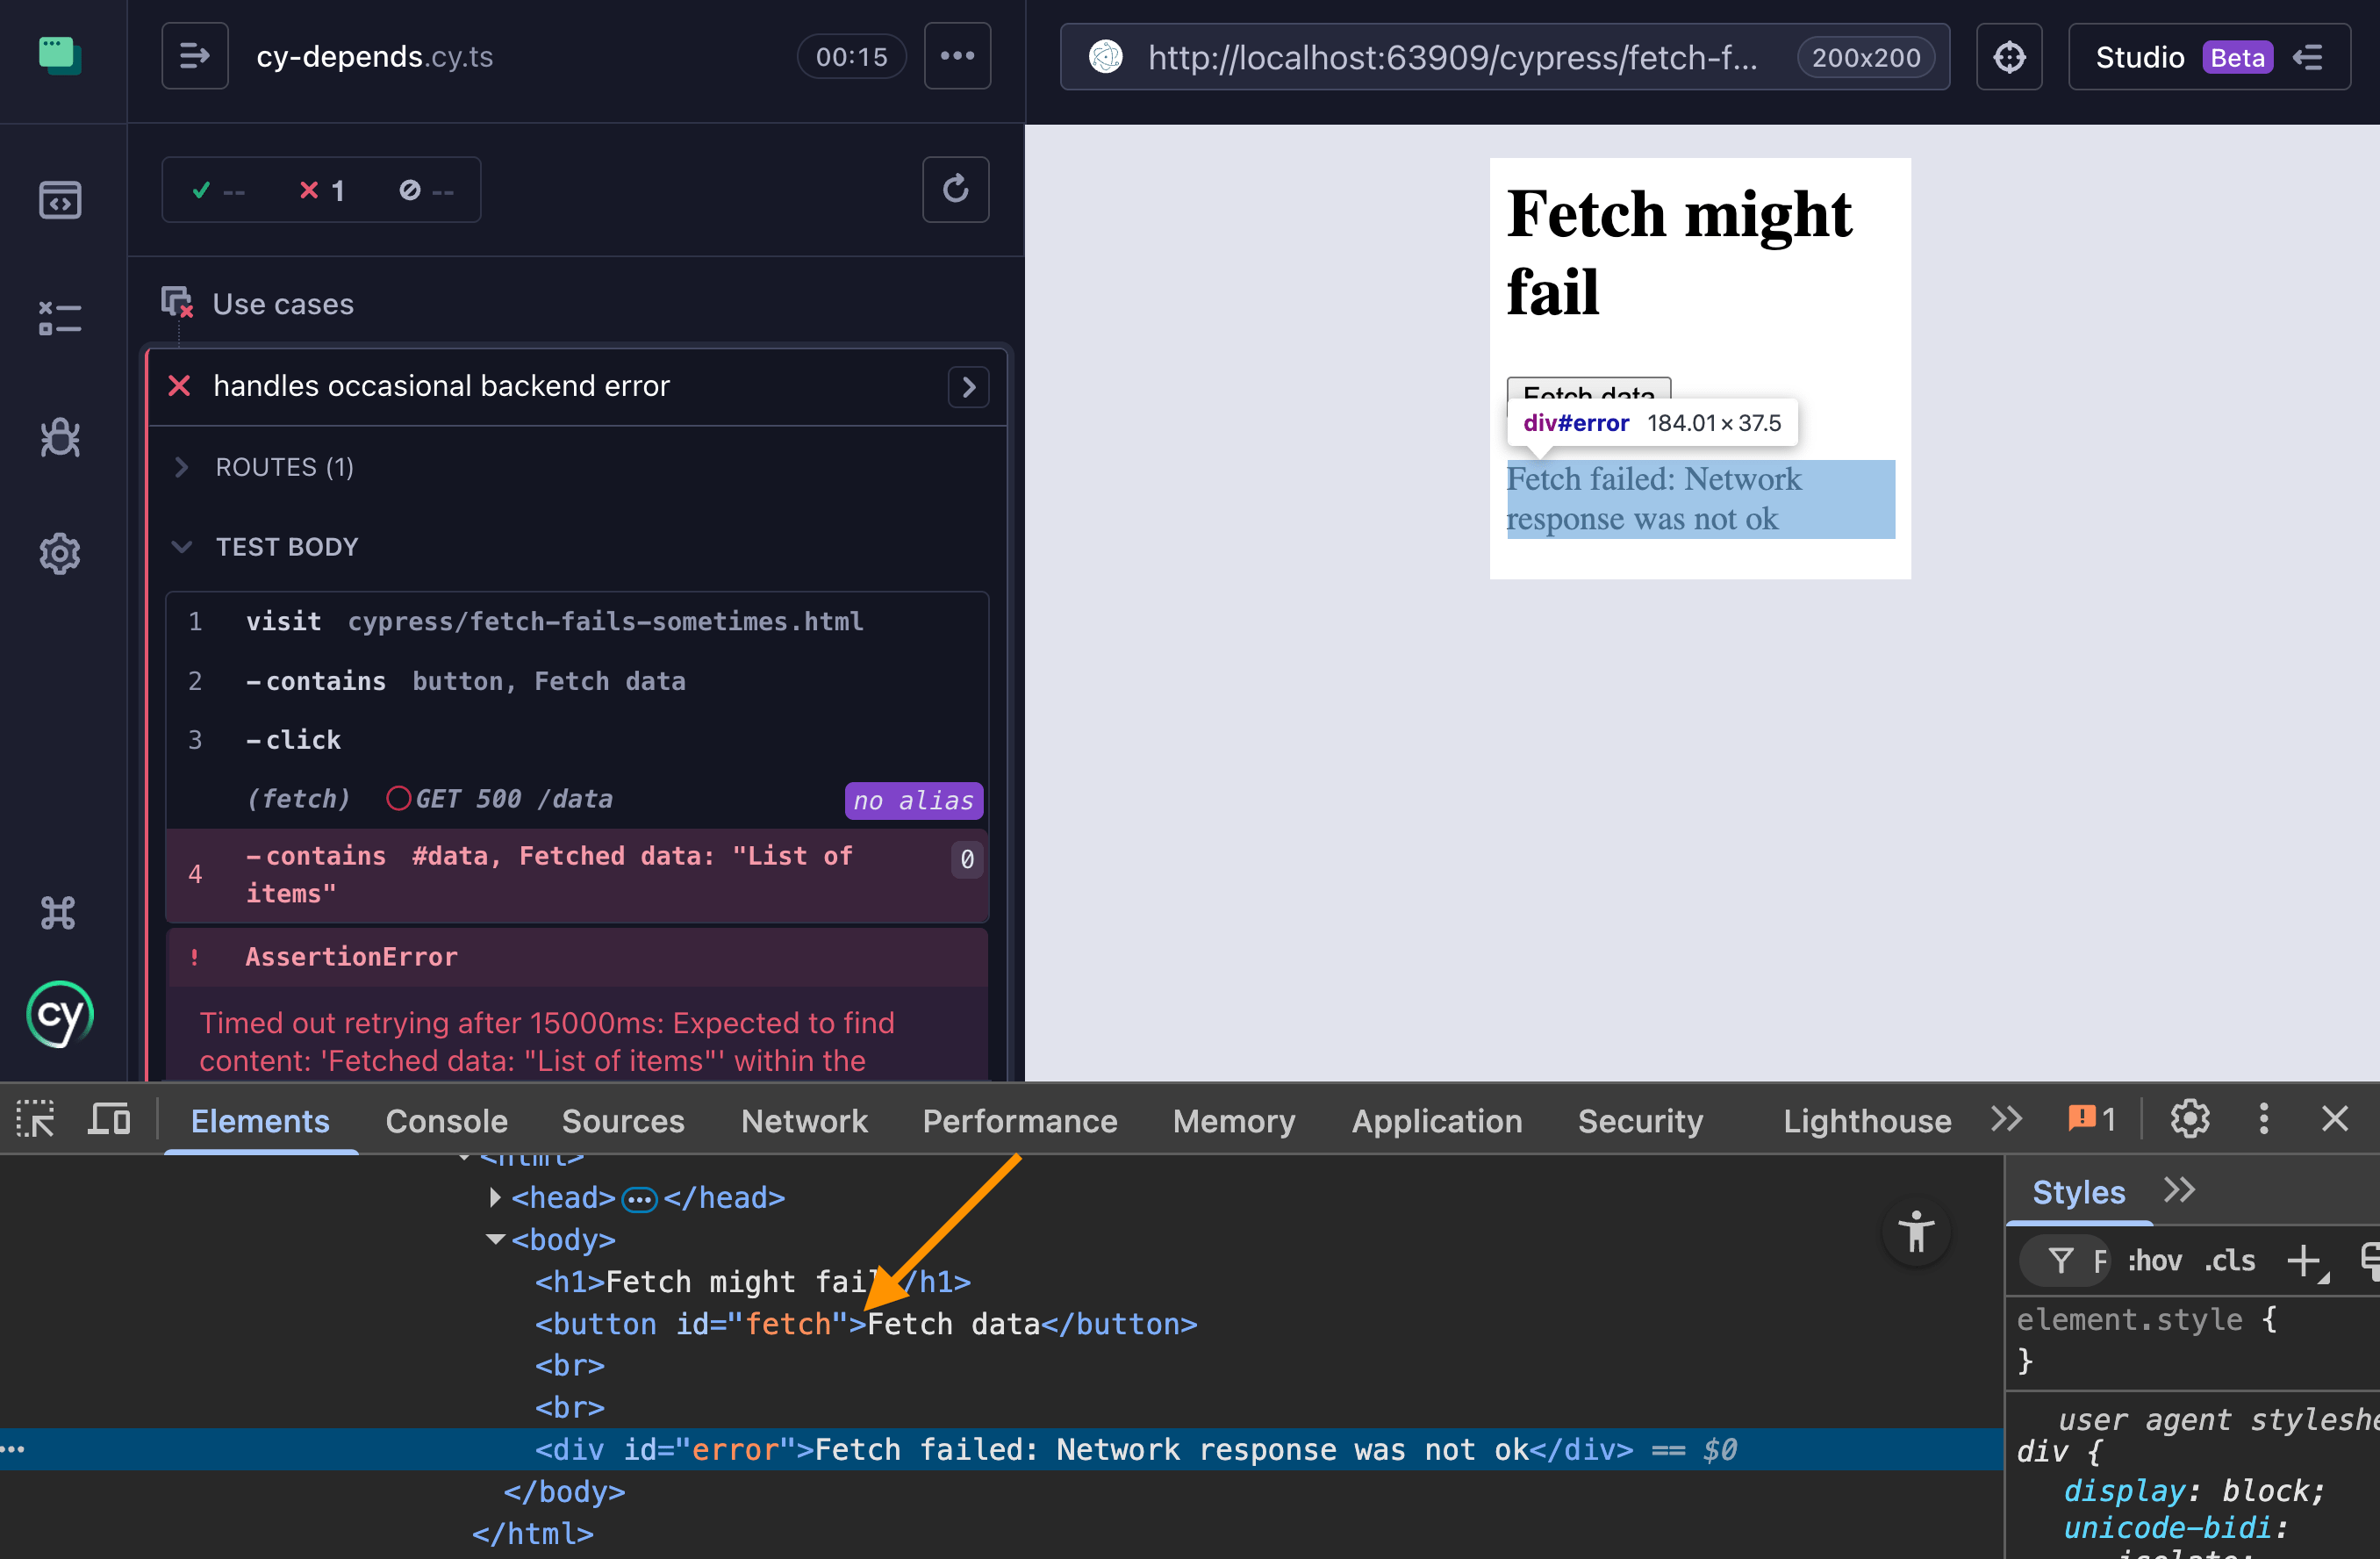
Task: Open the Network tab
Action: click(804, 1120)
